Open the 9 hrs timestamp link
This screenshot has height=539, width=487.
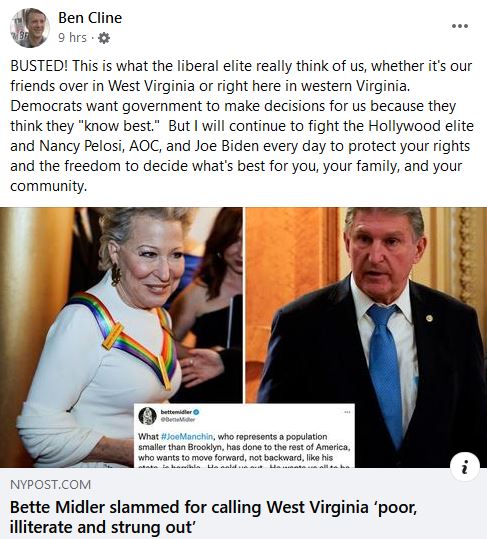72,37
